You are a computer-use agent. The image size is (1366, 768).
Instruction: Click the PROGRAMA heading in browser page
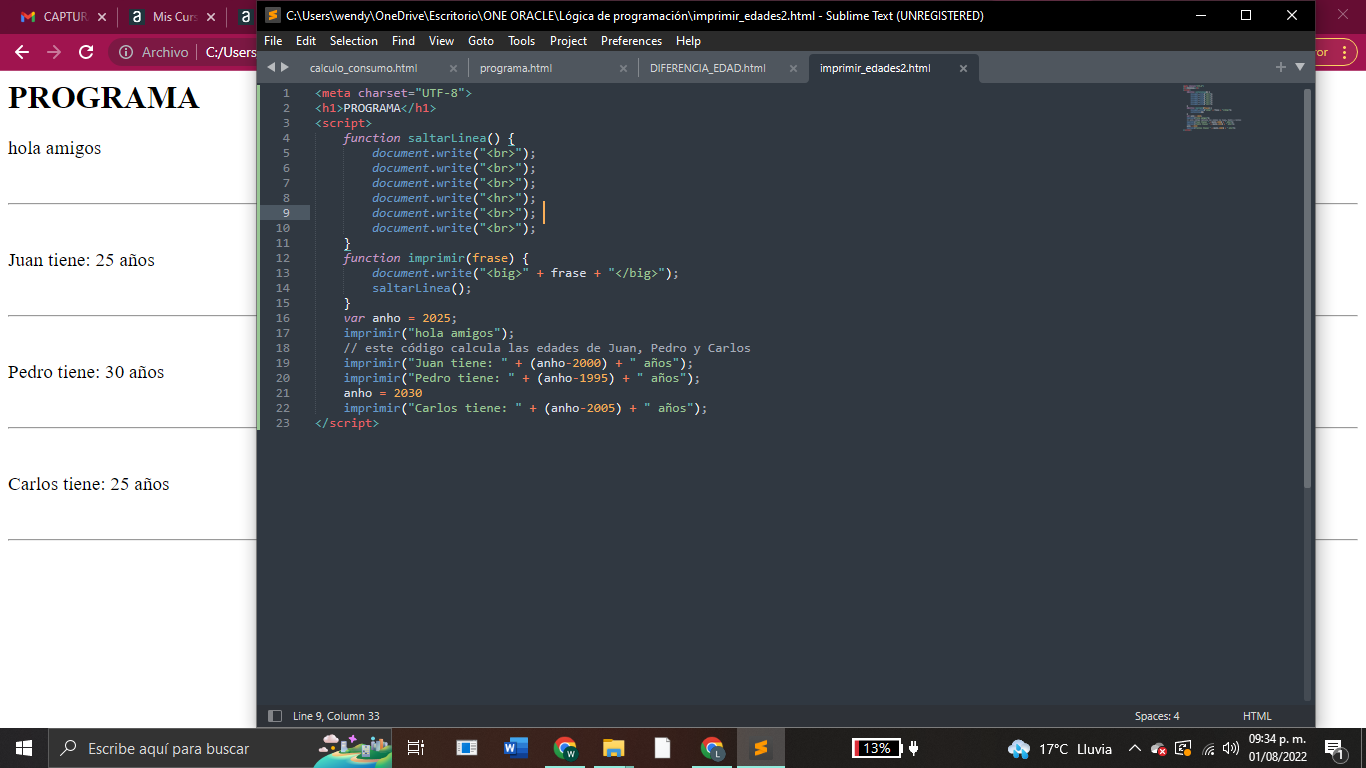click(104, 98)
